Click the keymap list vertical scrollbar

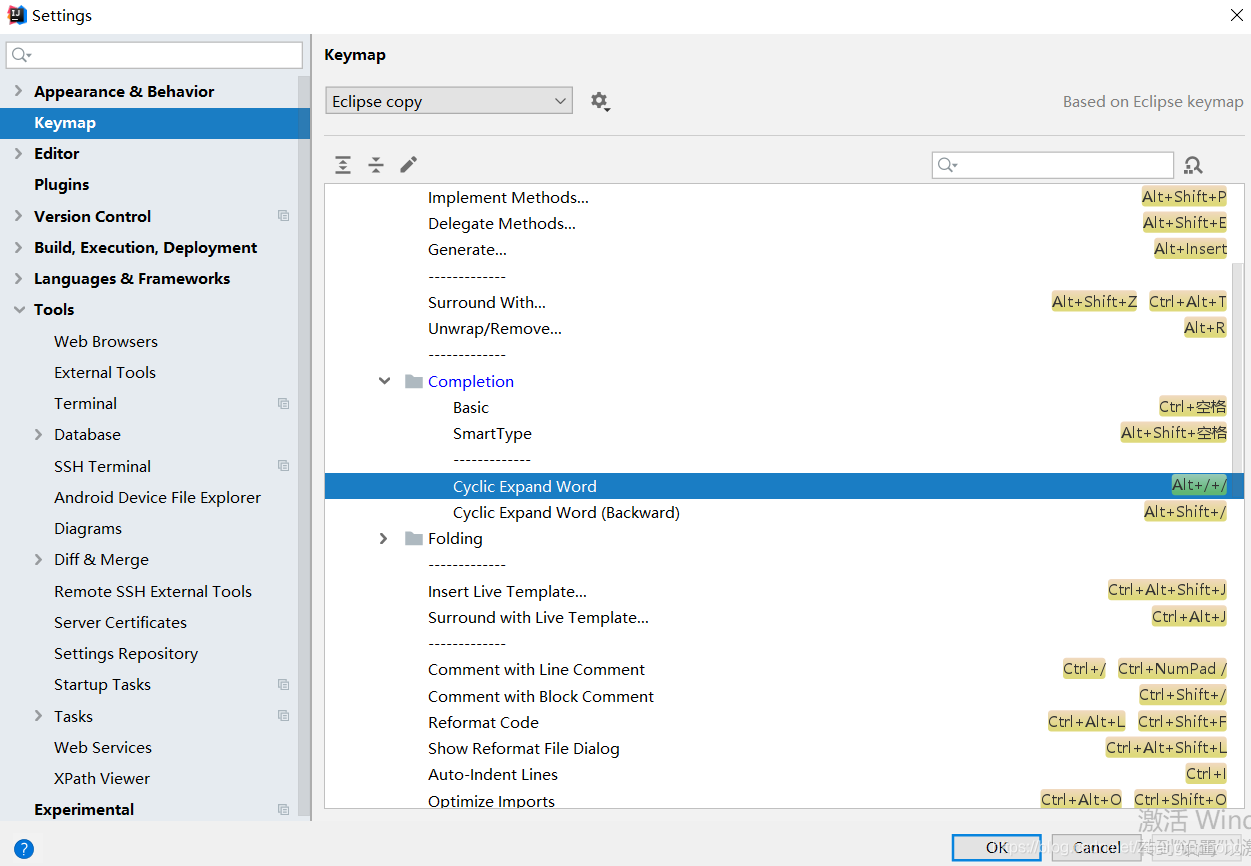tap(1238, 370)
